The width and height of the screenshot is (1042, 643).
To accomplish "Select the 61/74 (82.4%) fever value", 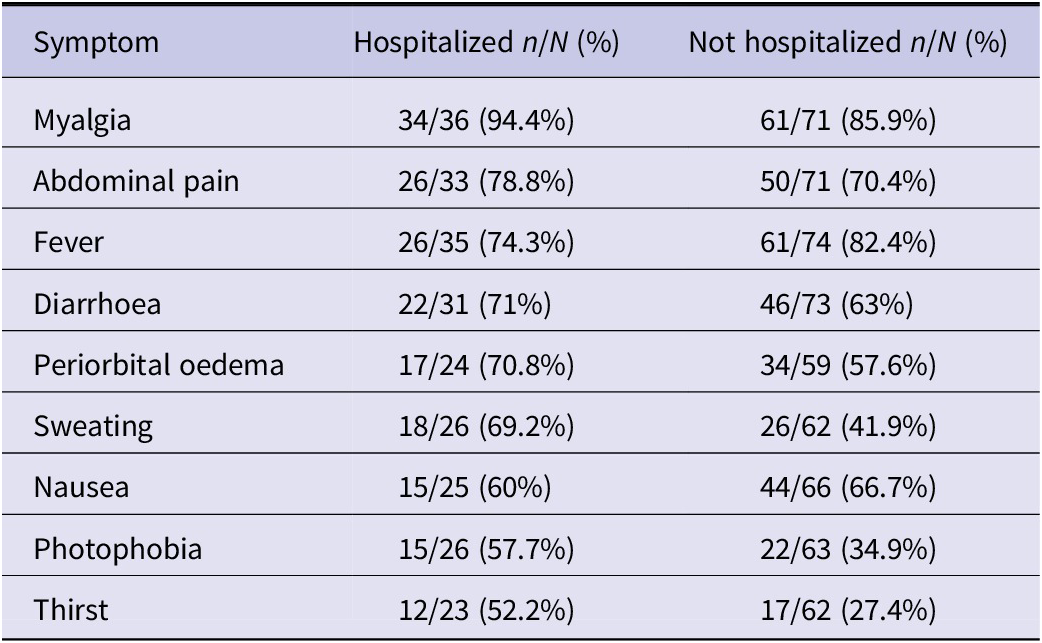I will pyautogui.click(x=848, y=242).
